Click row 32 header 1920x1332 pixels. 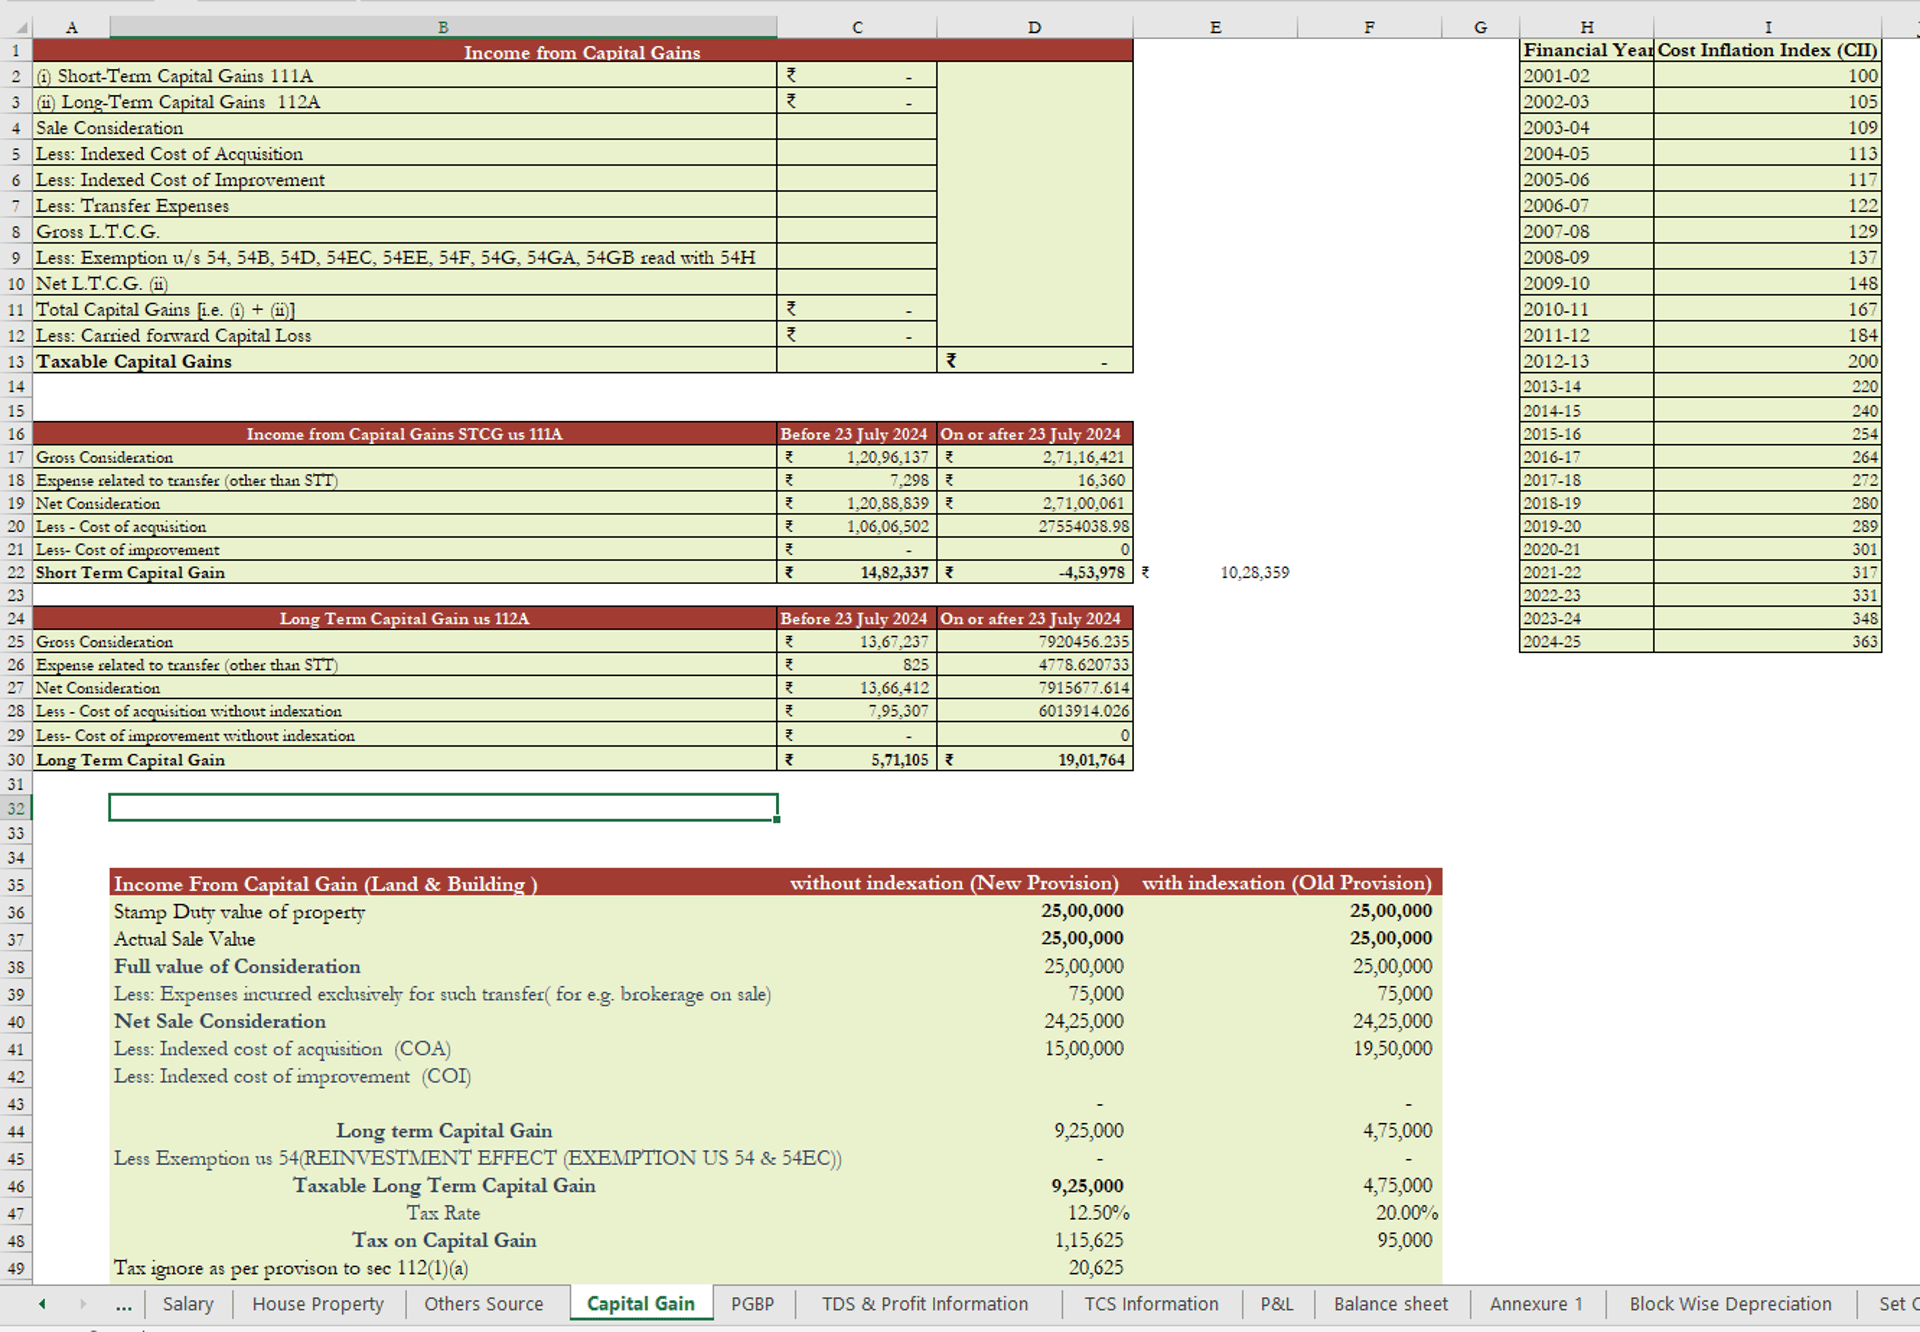[16, 808]
